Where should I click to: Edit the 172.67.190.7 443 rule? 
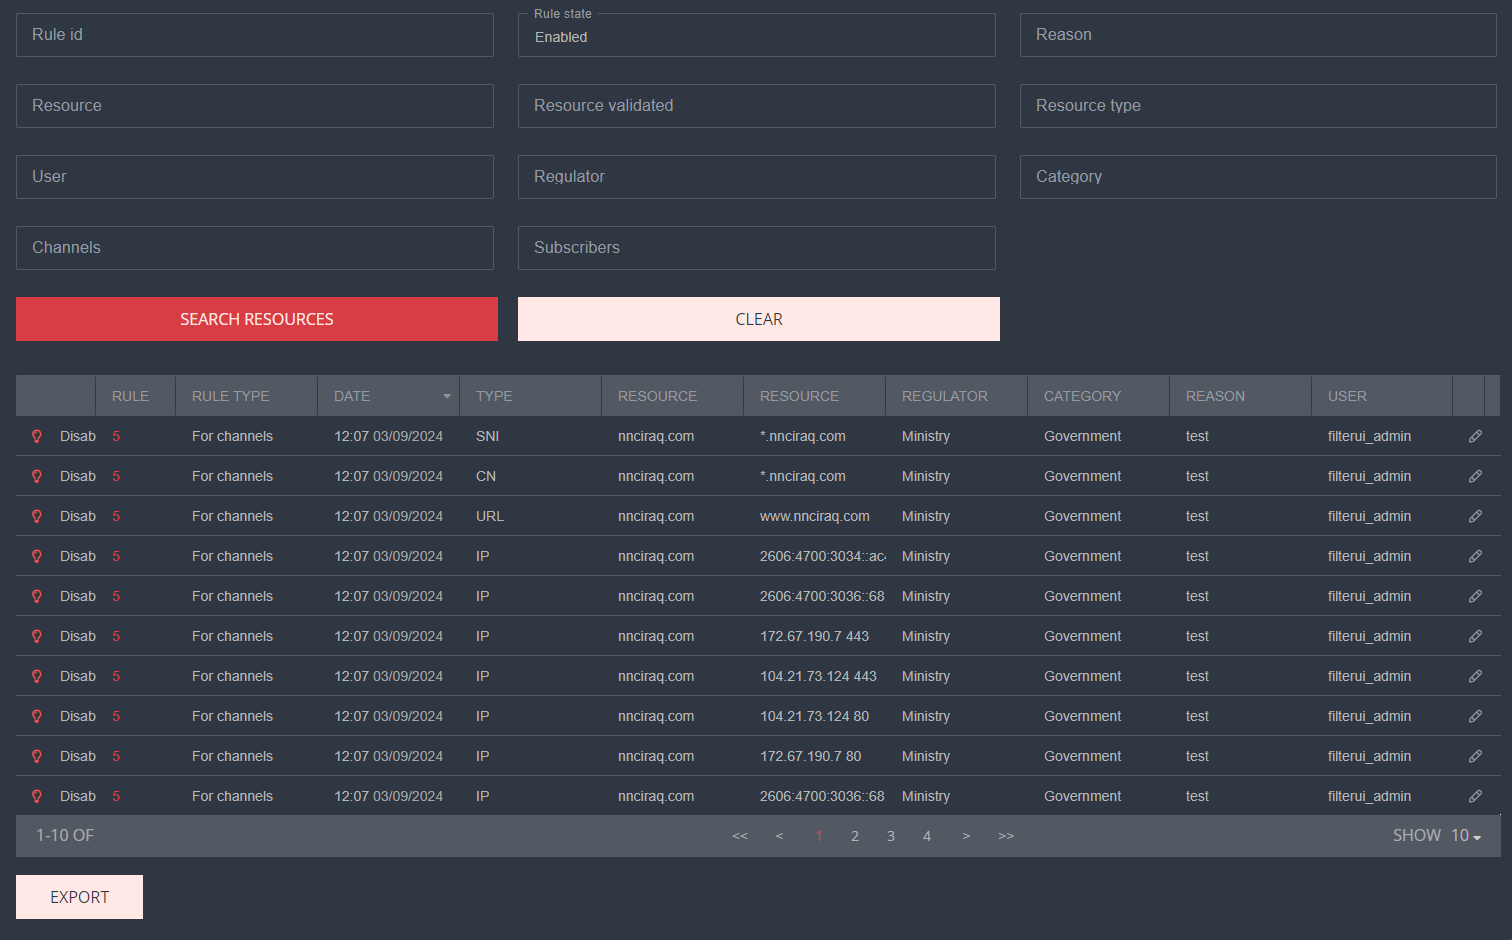(x=1475, y=636)
